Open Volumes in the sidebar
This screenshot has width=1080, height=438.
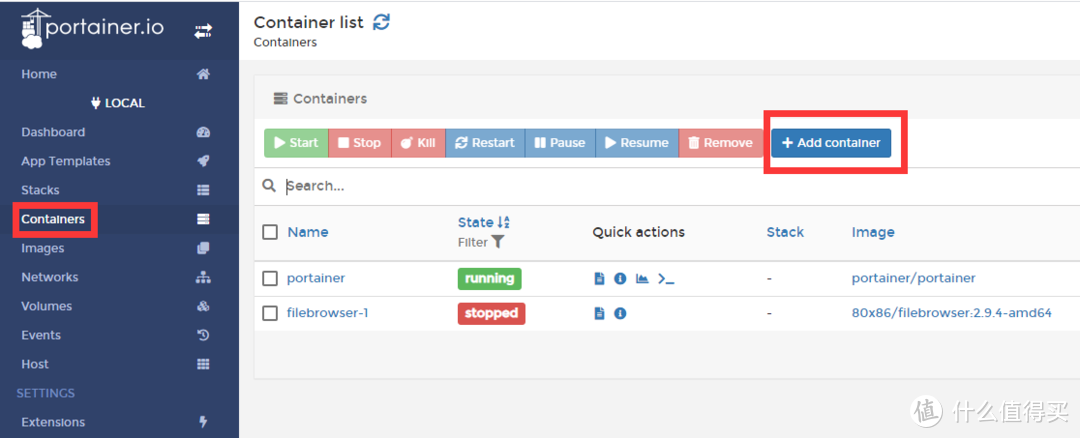click(46, 306)
